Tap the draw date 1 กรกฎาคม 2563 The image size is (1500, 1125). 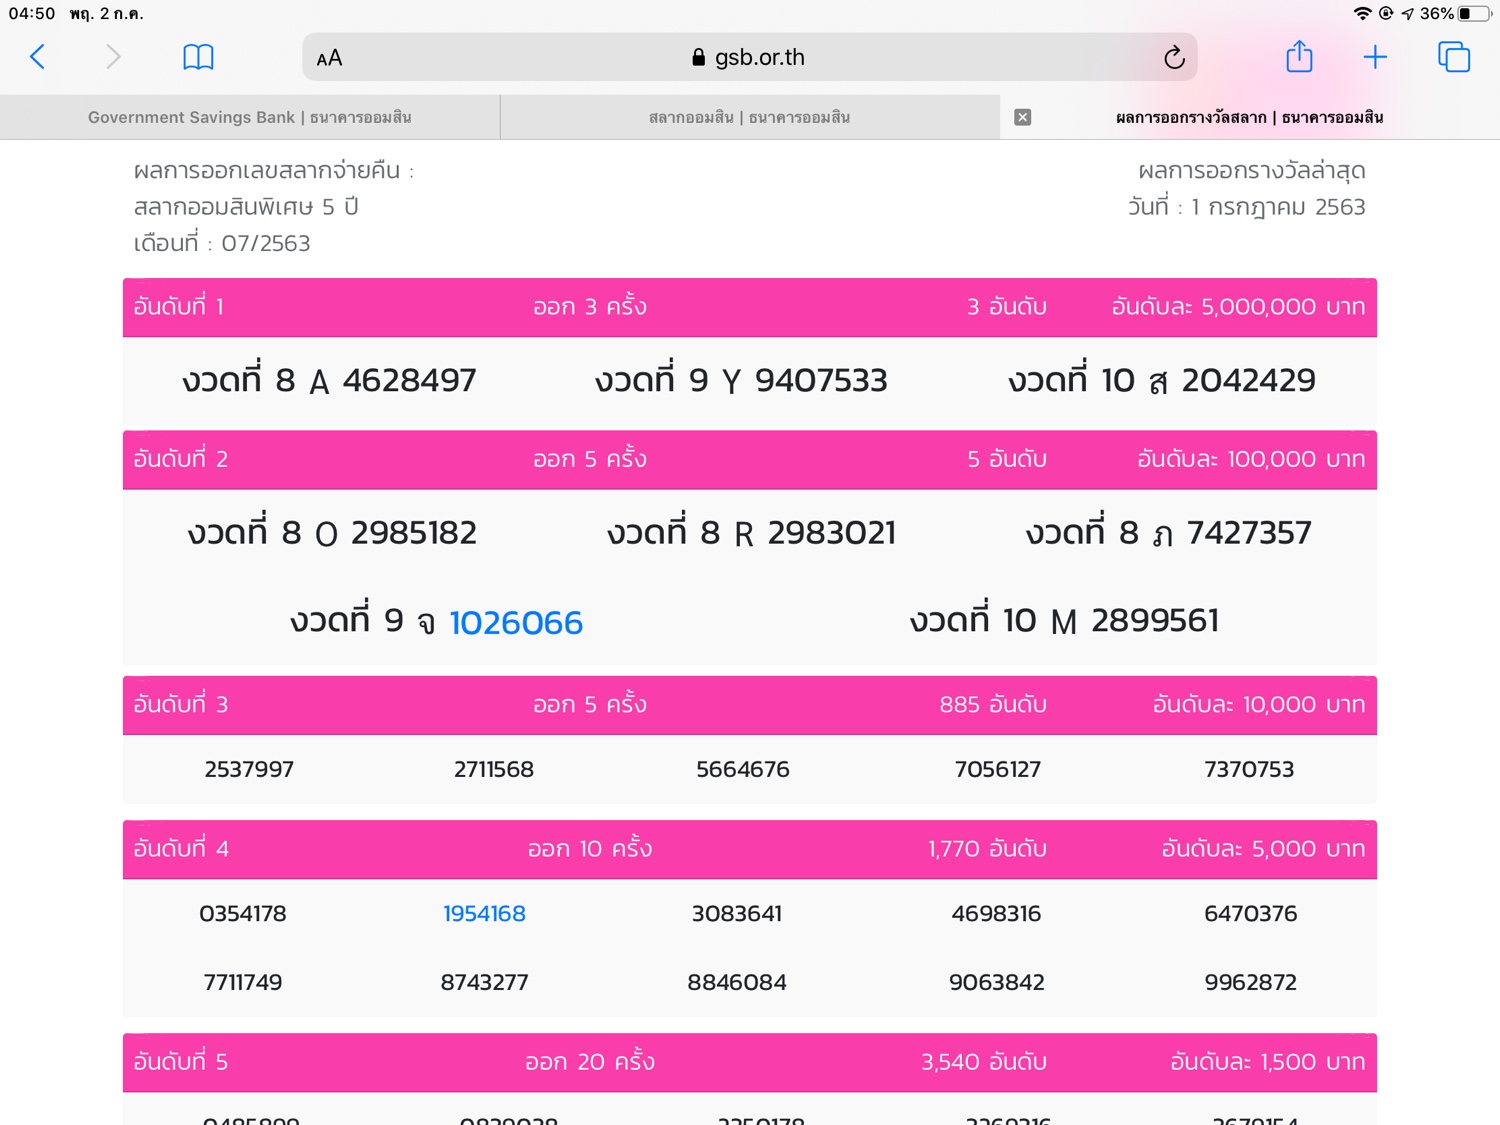tap(1278, 207)
